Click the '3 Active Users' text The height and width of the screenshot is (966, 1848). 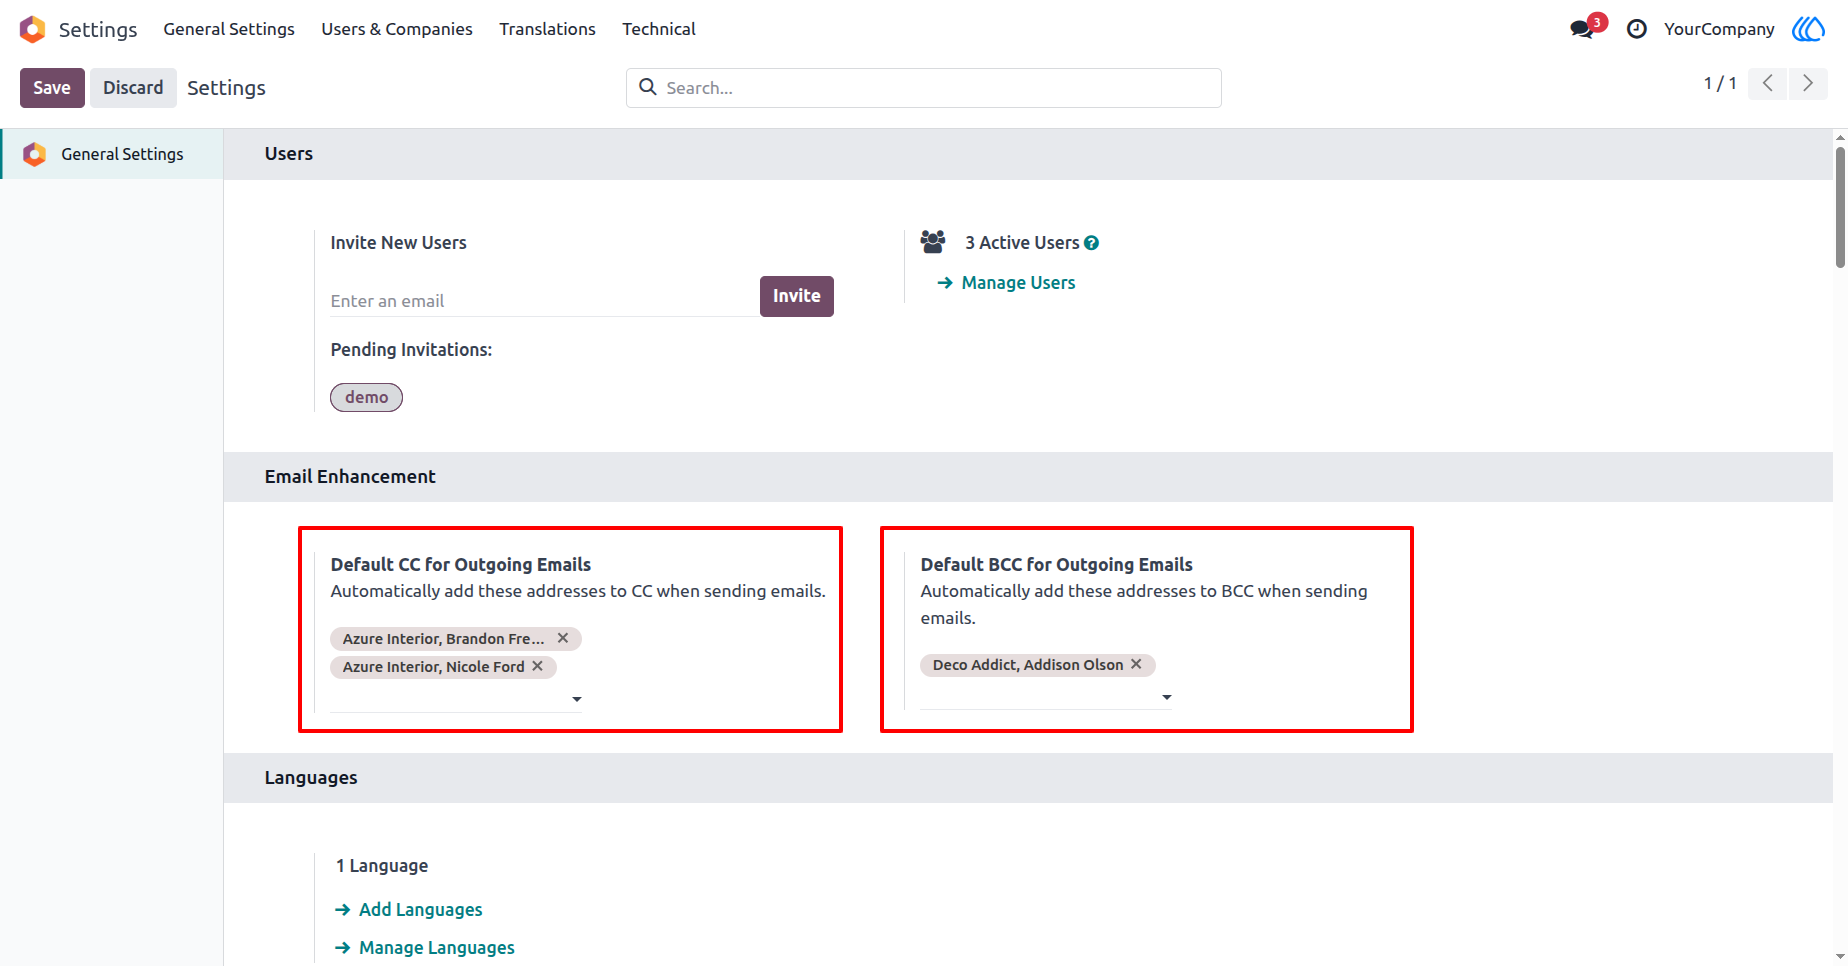(1022, 243)
